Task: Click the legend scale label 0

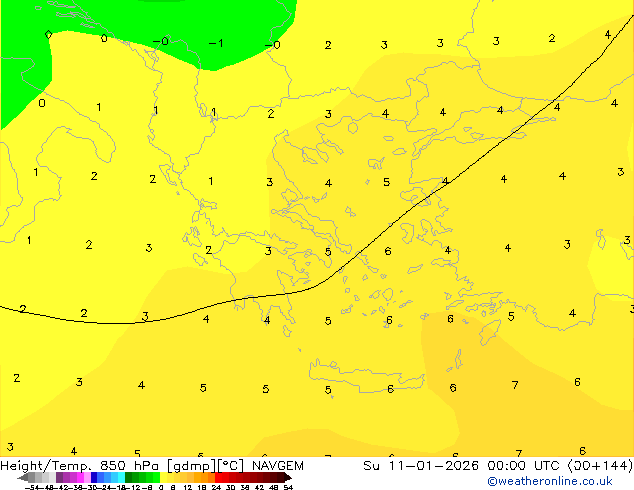Action: point(161,488)
